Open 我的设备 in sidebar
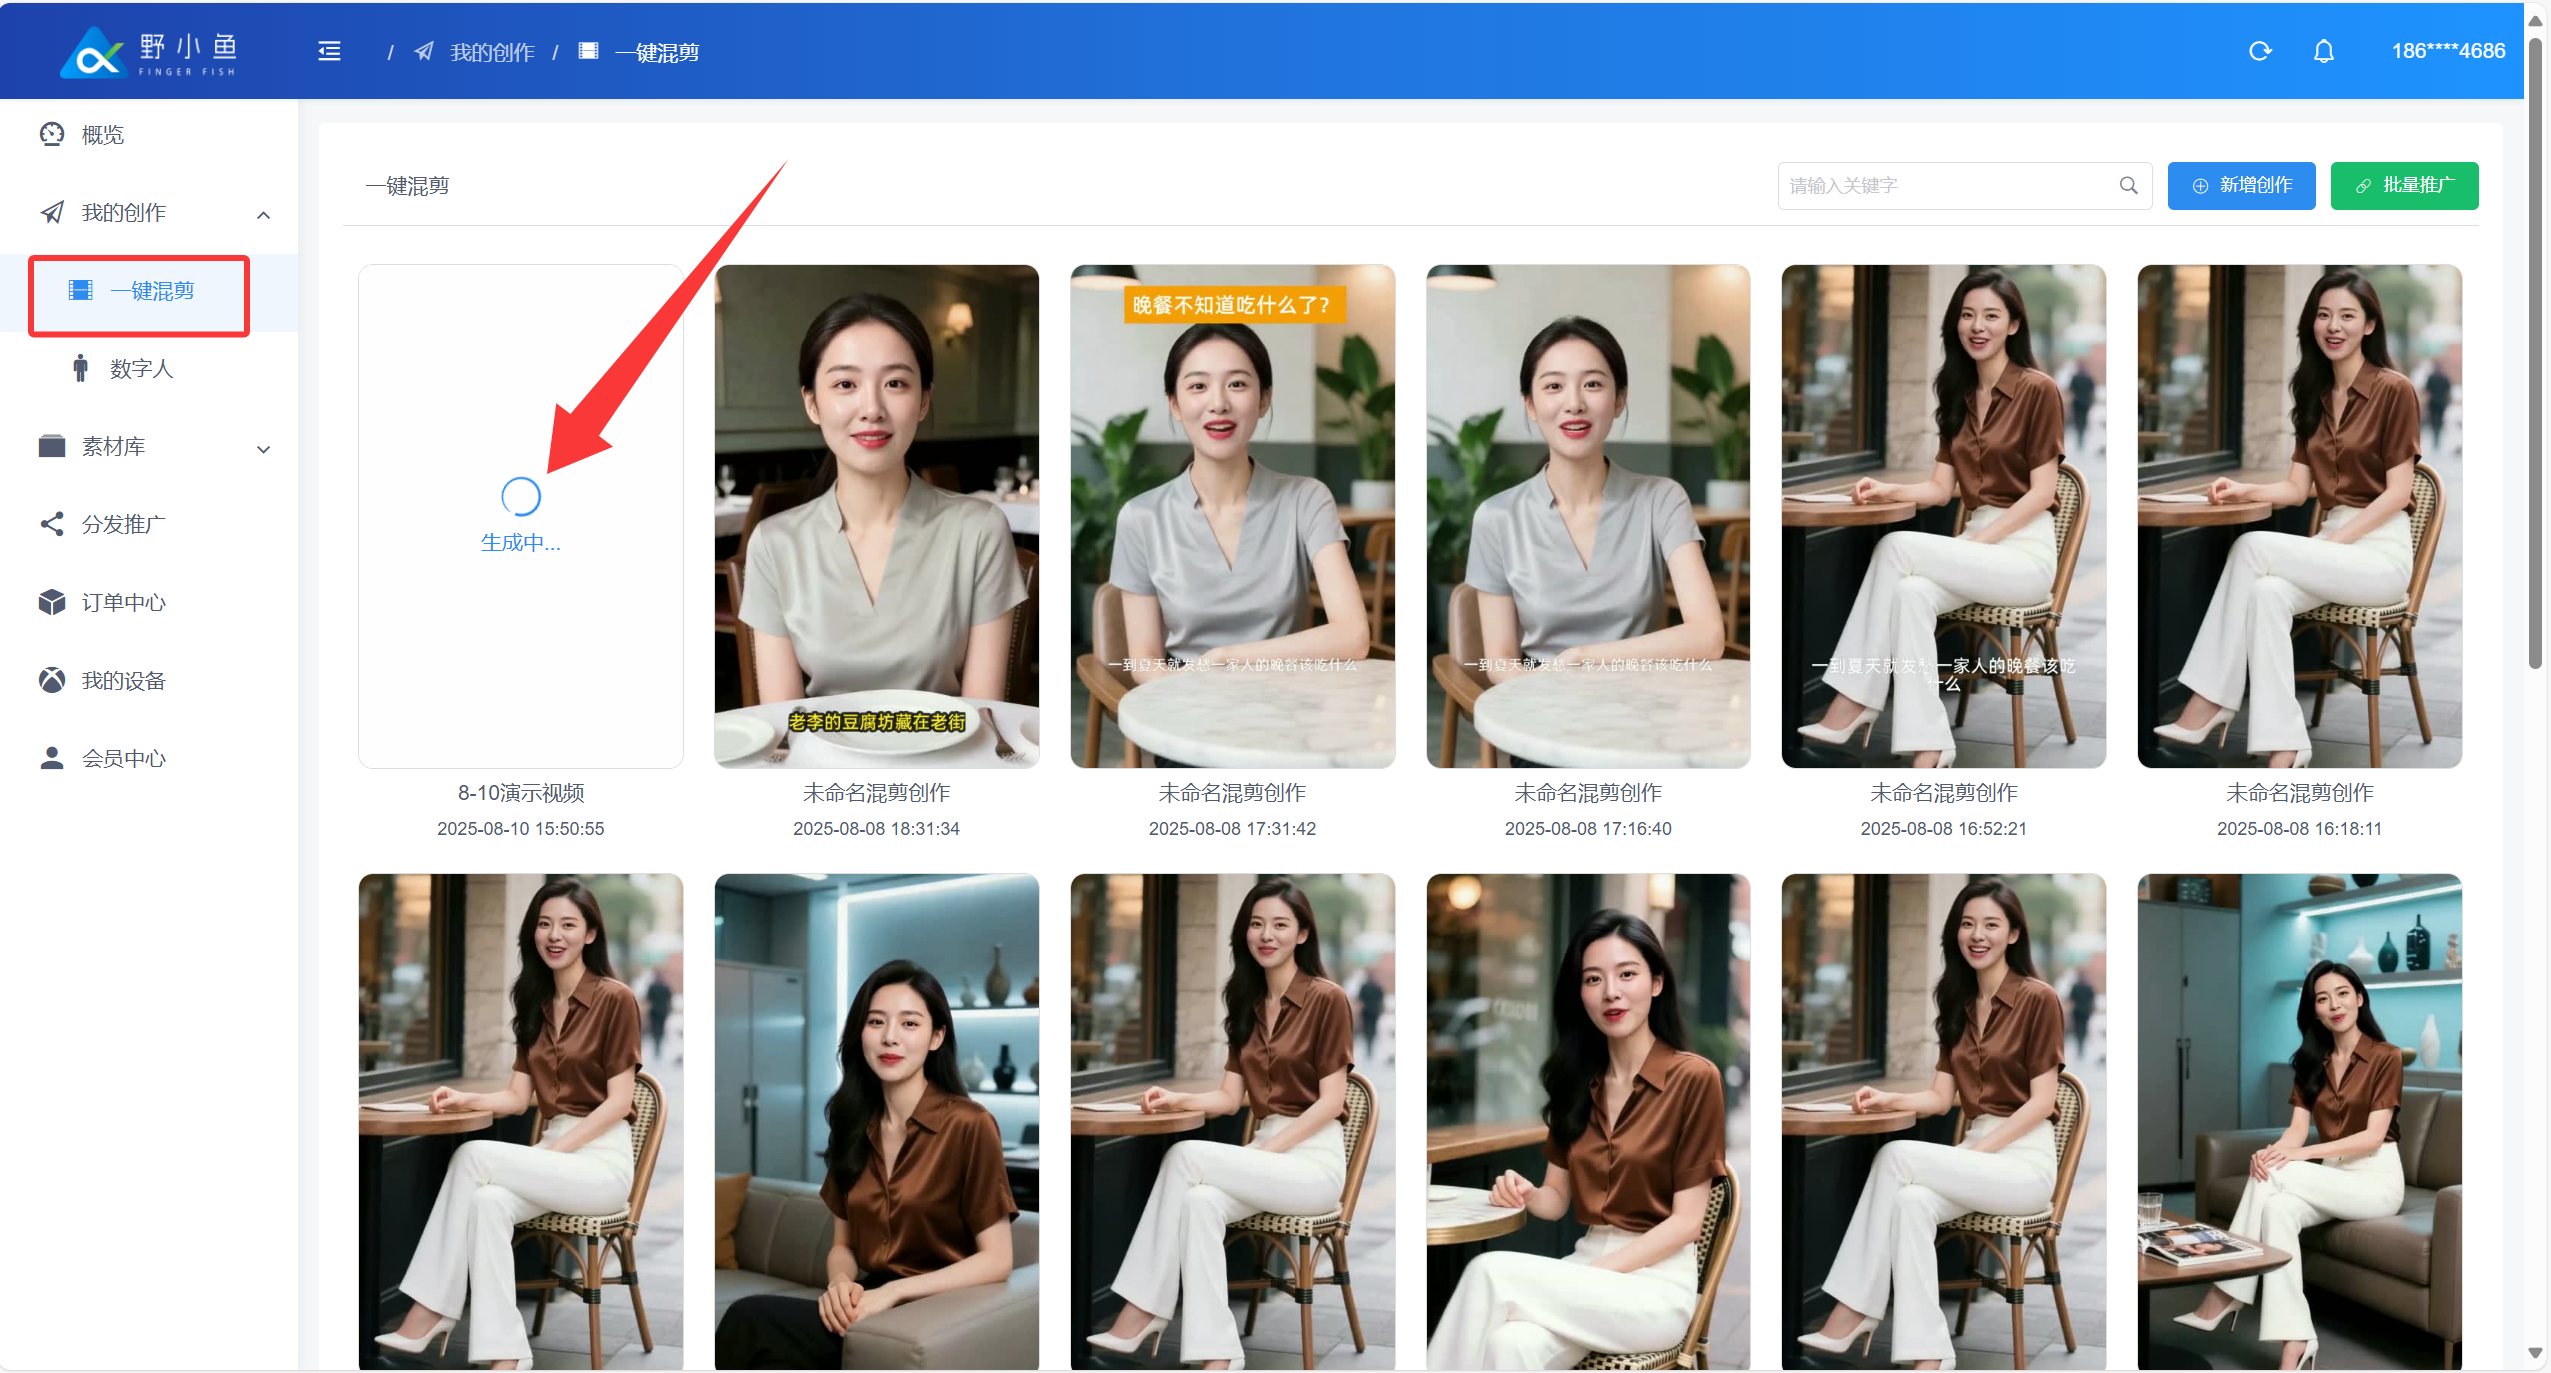2551x1373 pixels. click(x=123, y=681)
